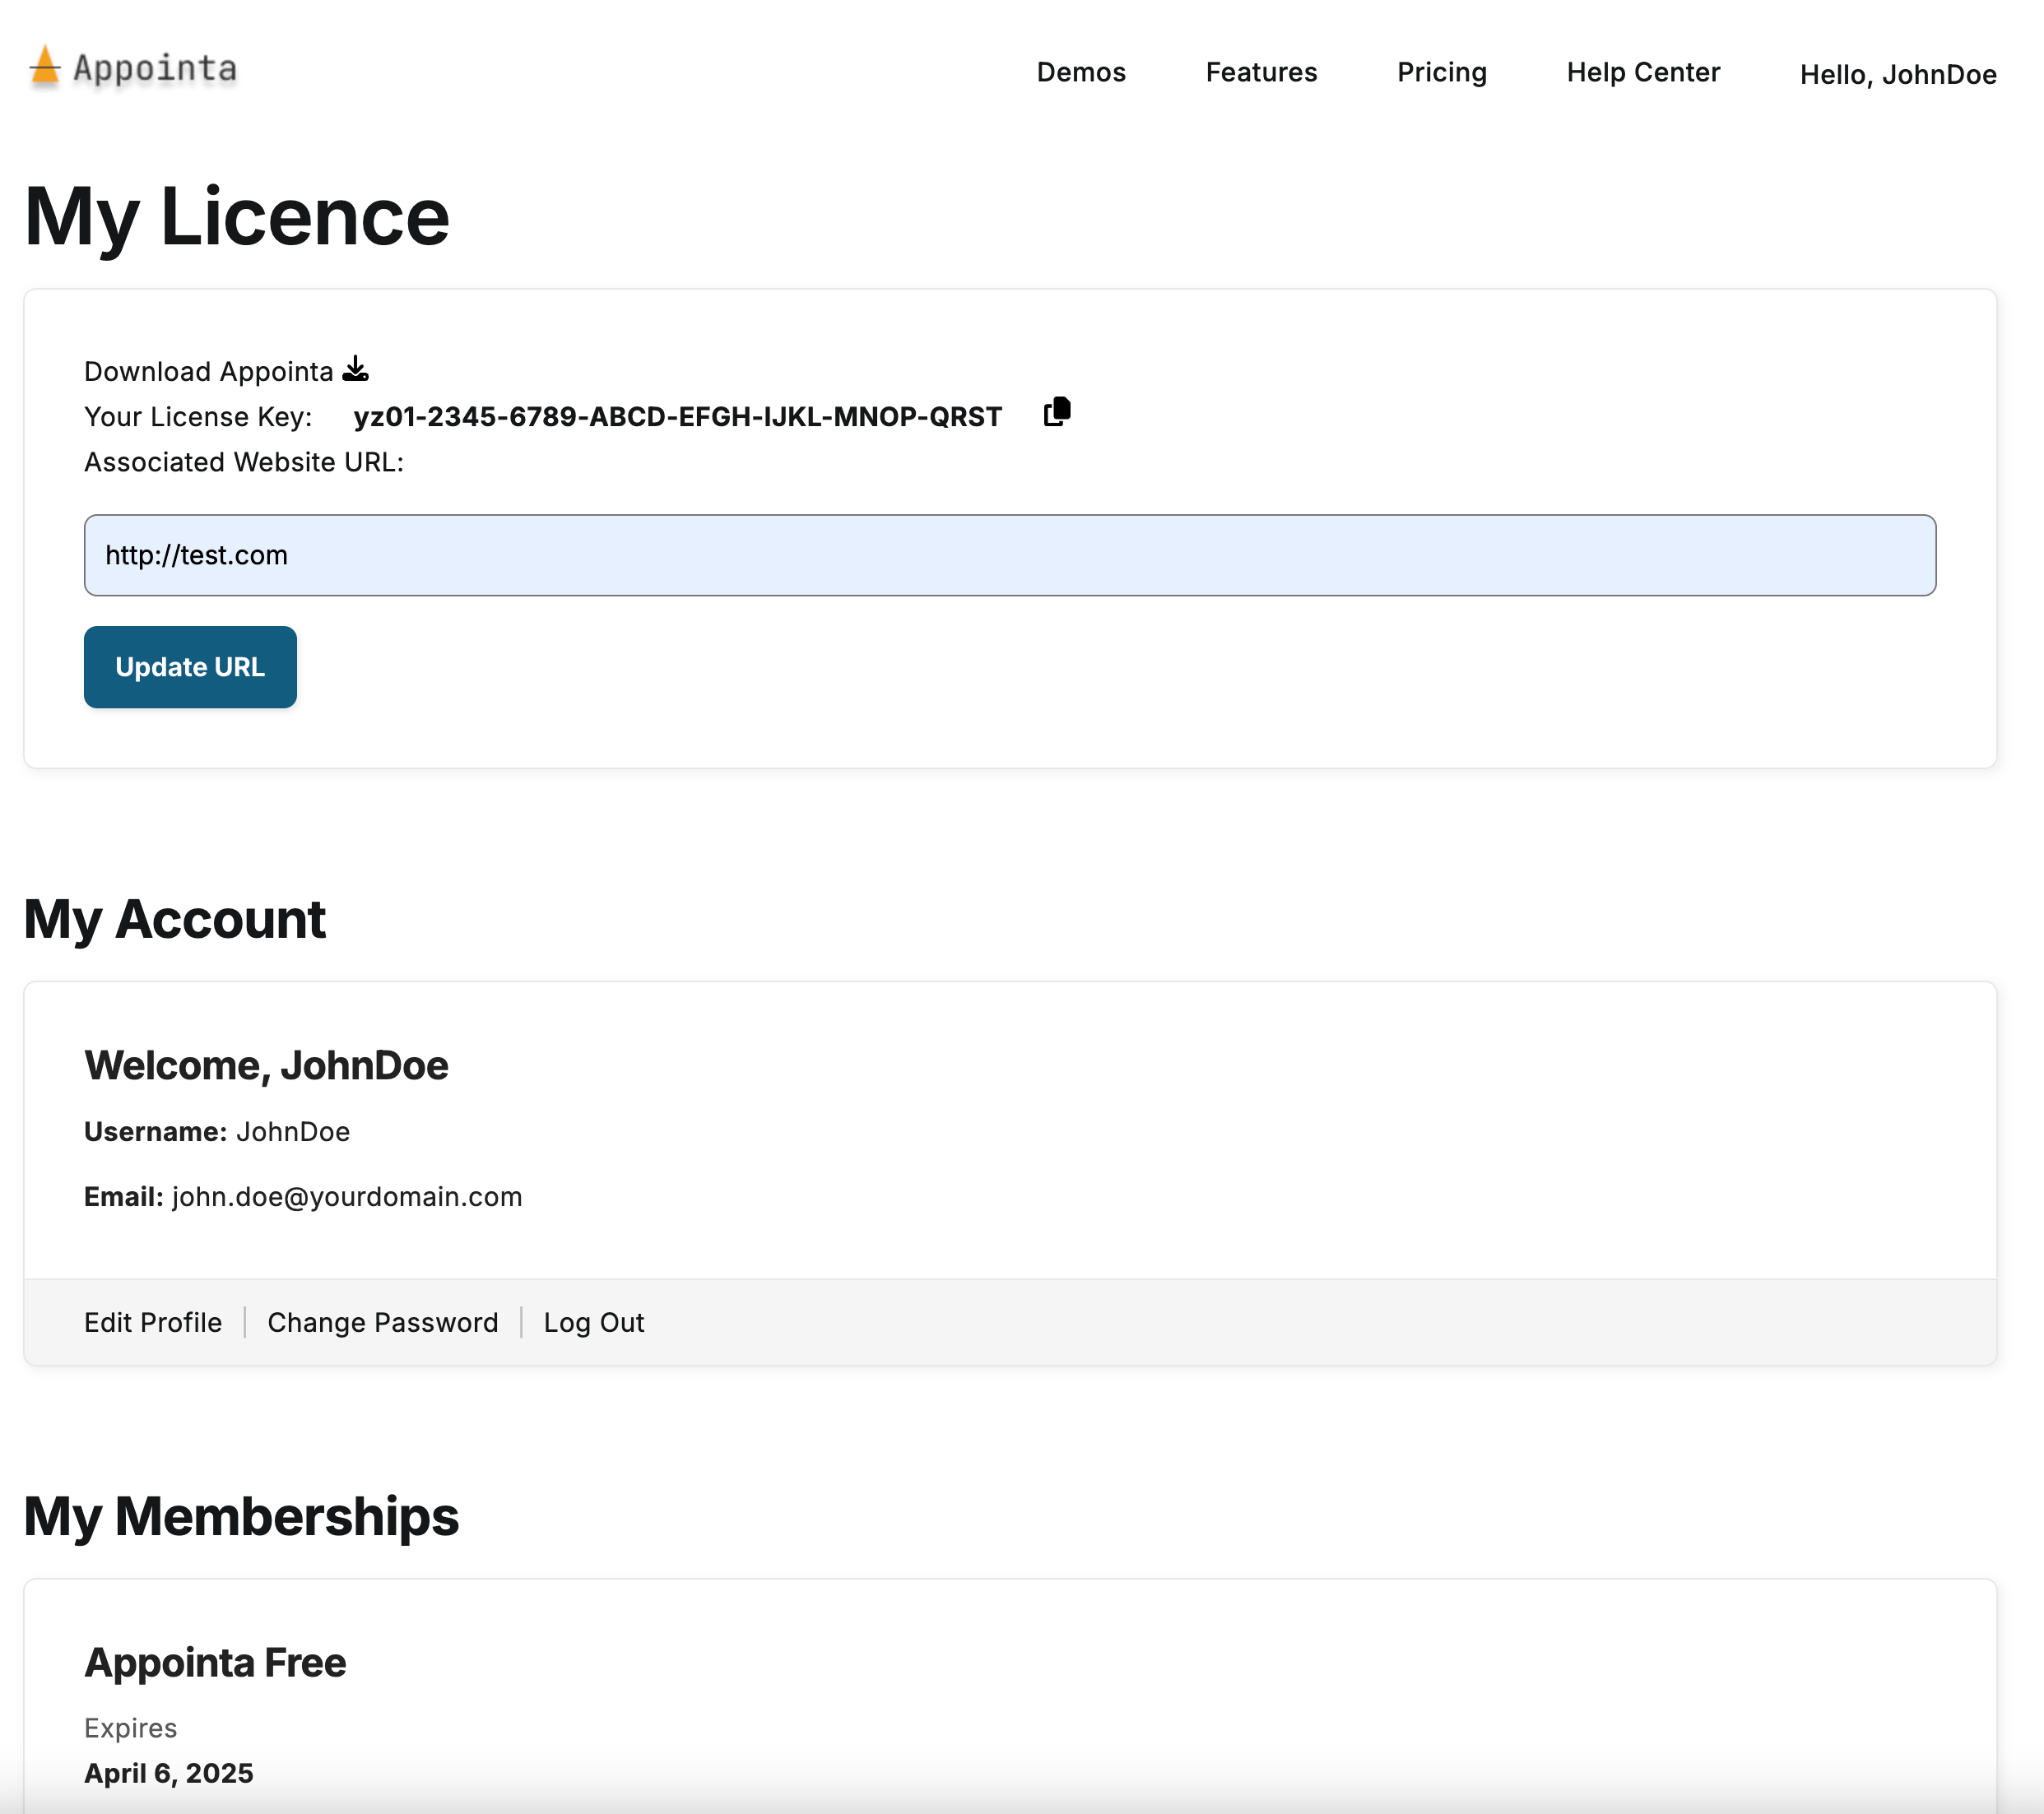Click the Download Appointa link

[208, 372]
